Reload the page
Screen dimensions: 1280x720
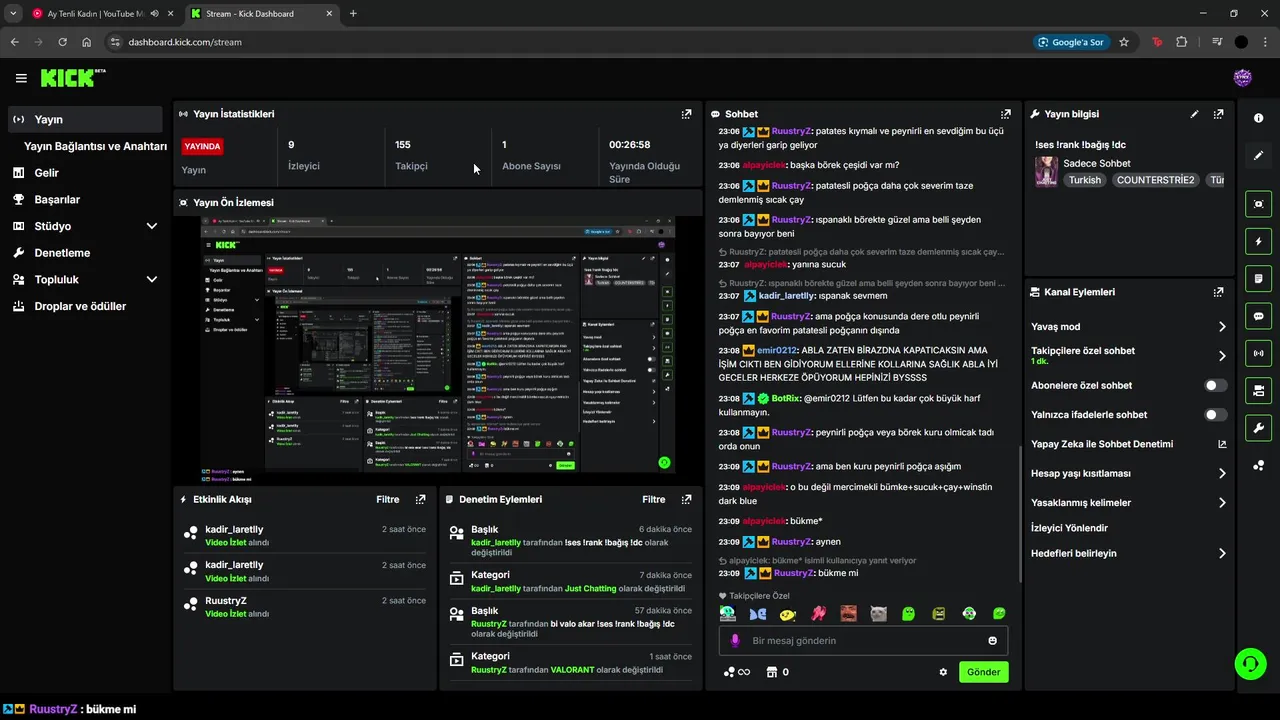(x=62, y=42)
